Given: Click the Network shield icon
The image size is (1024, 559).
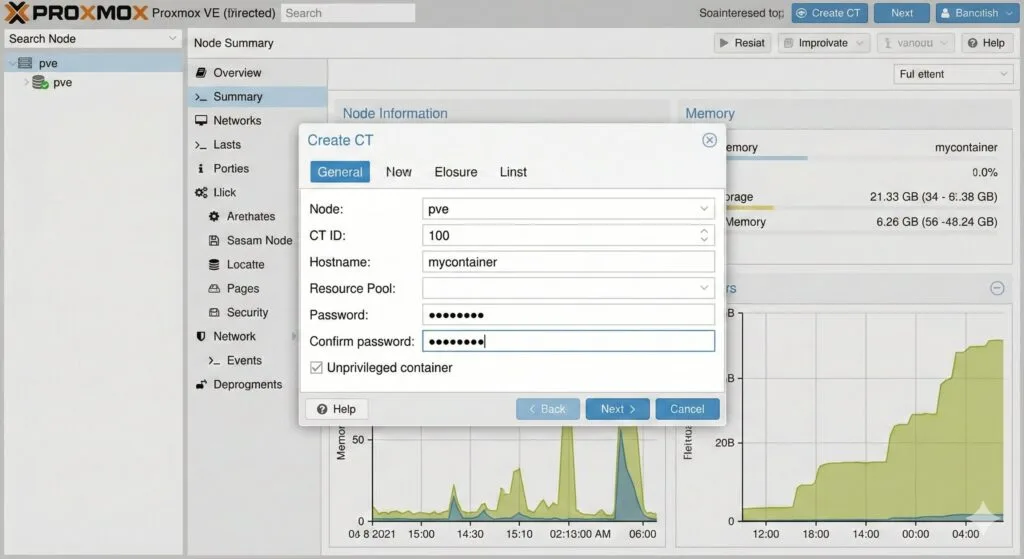Looking at the screenshot, I should click(201, 337).
